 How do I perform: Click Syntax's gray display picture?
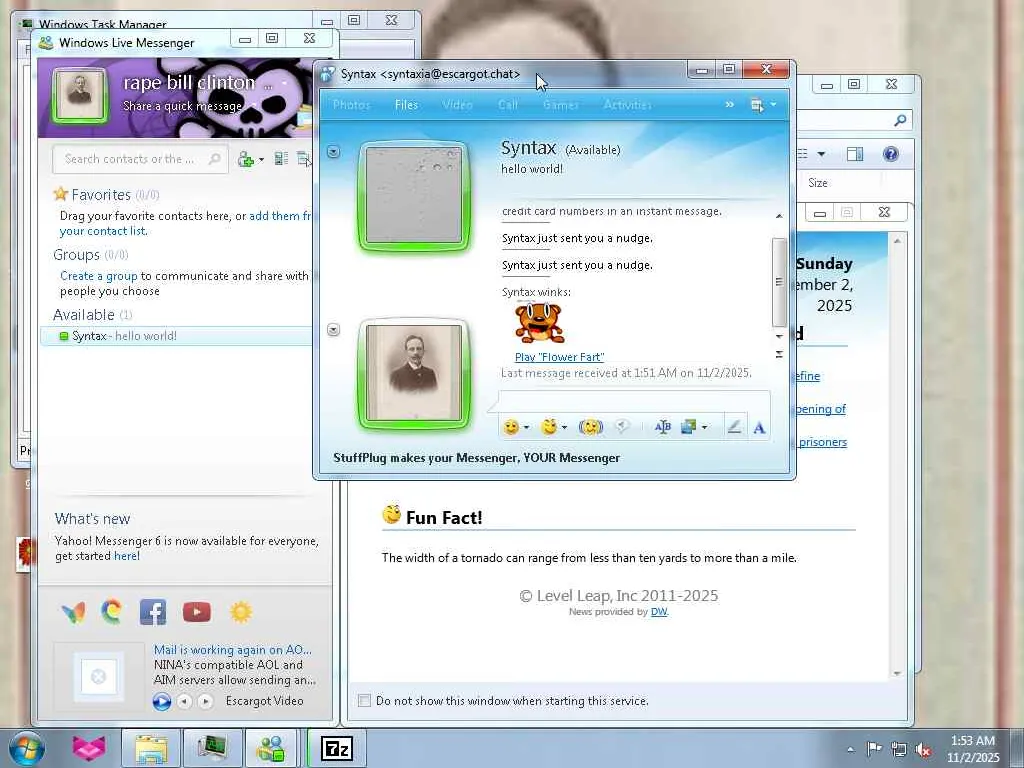(x=414, y=195)
